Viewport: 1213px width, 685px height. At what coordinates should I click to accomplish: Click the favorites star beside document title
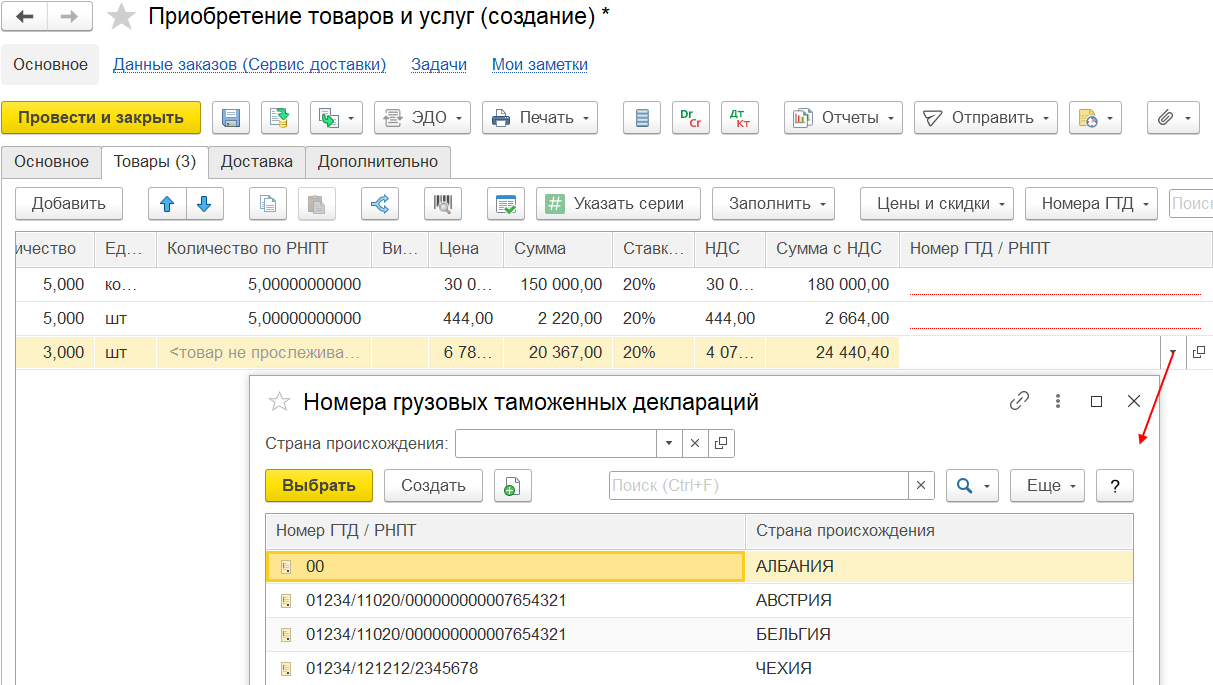(122, 17)
